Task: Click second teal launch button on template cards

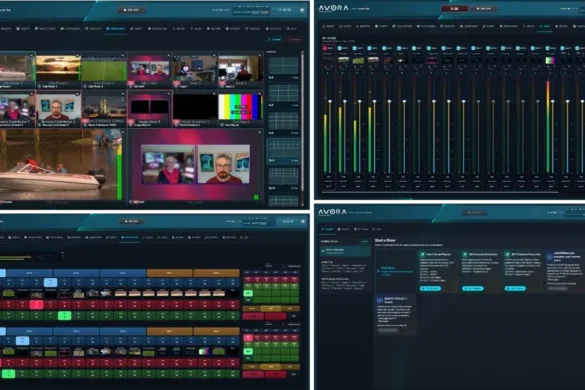Action: click(x=473, y=288)
